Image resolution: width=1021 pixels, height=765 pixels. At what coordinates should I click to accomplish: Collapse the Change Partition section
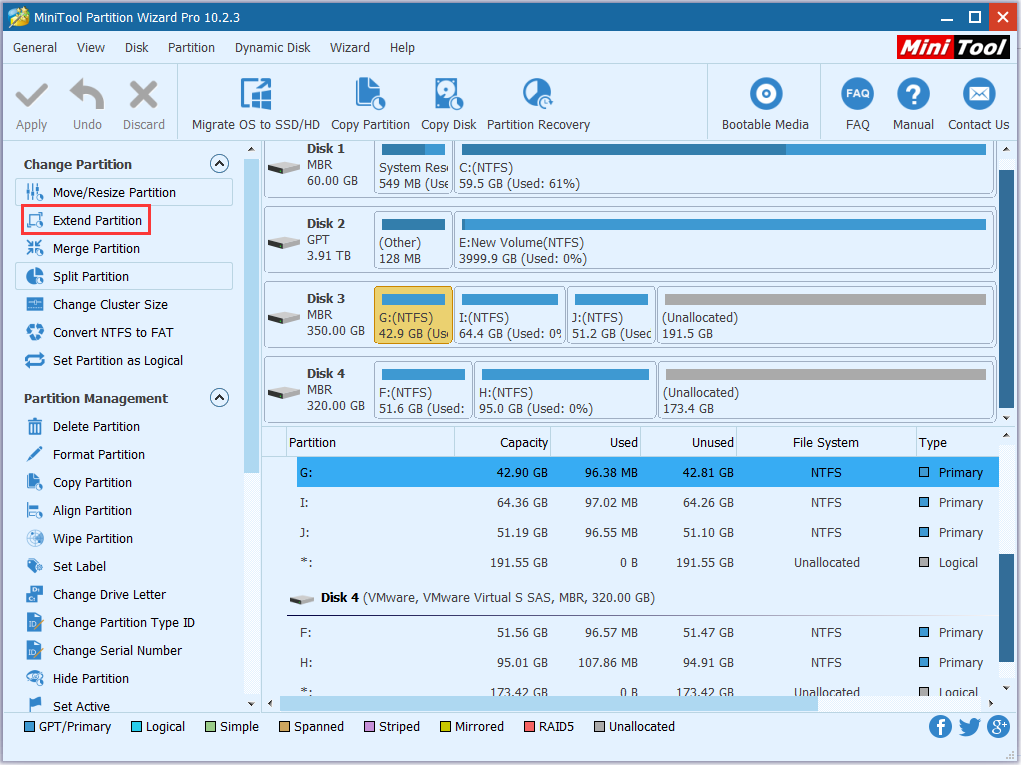[x=219, y=163]
